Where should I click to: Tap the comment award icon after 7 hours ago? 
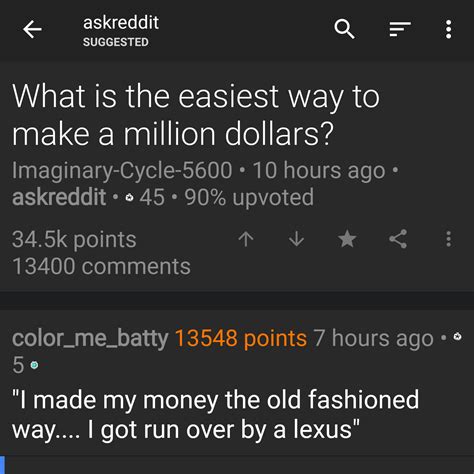point(458,336)
